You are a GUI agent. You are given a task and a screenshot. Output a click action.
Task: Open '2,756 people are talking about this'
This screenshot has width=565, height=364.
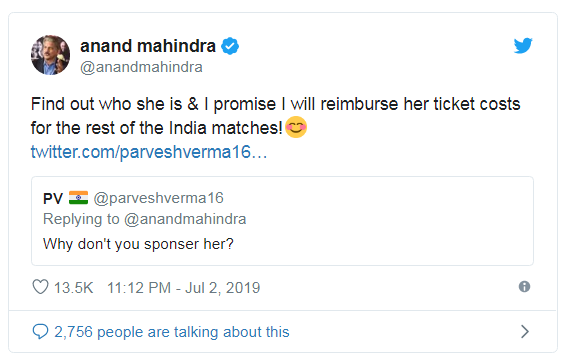click(172, 332)
